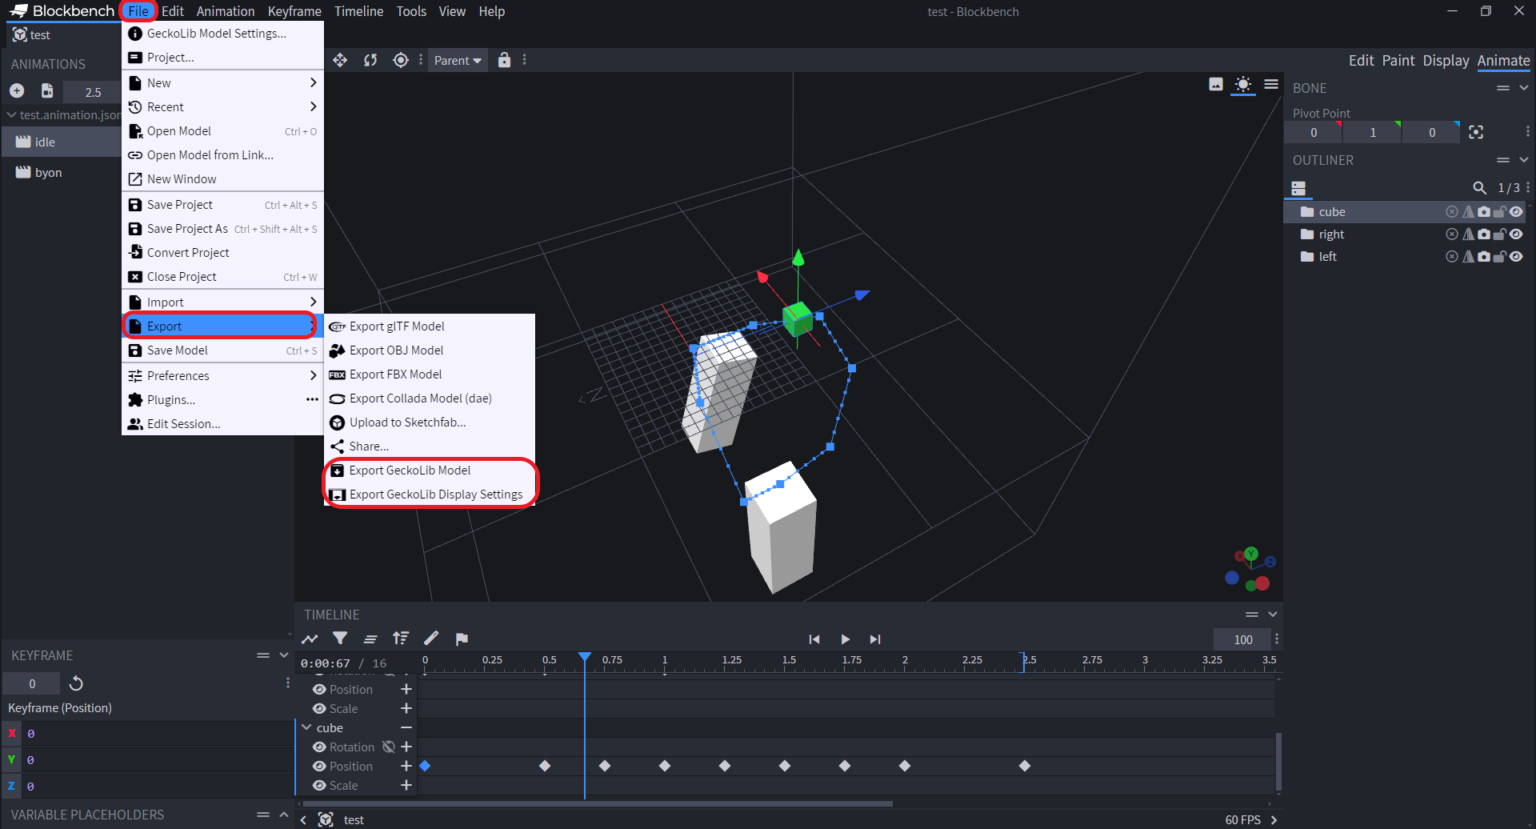Collapse the cube track in the timeline

(x=308, y=727)
